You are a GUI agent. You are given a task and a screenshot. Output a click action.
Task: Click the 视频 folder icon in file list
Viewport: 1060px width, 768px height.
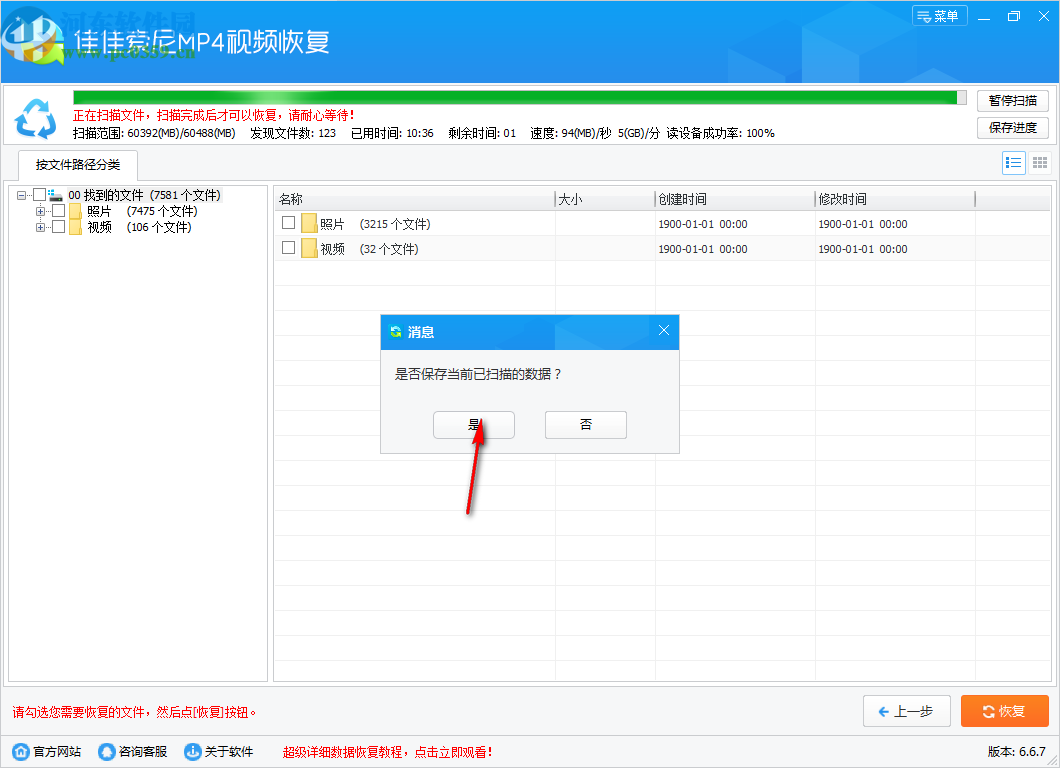click(309, 248)
